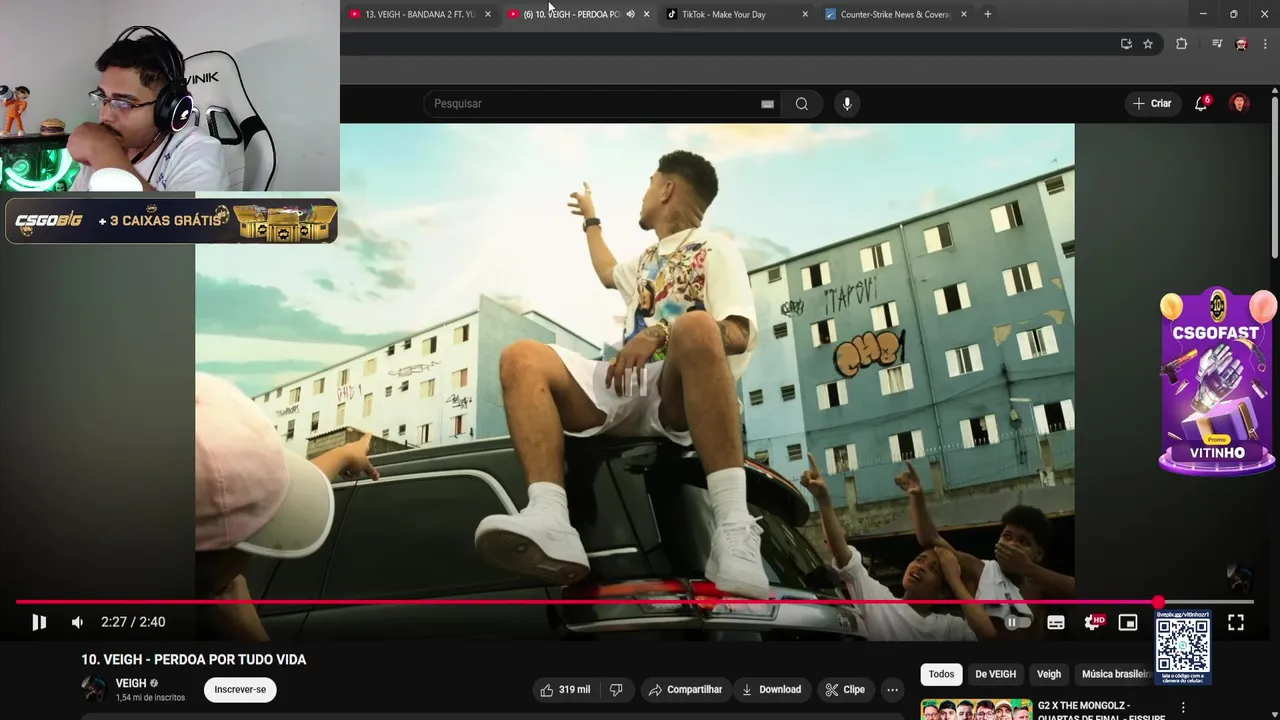1280x720 pixels.
Task: Select the Música brasileira filter chip
Action: pyautogui.click(x=1114, y=674)
